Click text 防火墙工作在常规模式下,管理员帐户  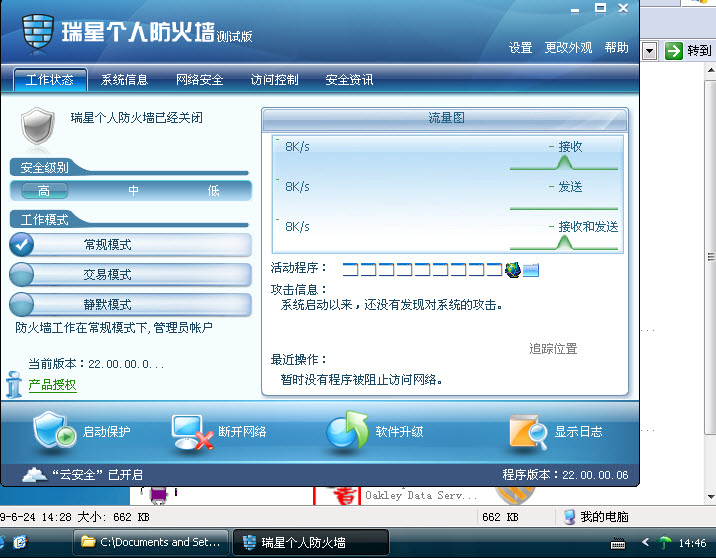[x=114, y=328]
